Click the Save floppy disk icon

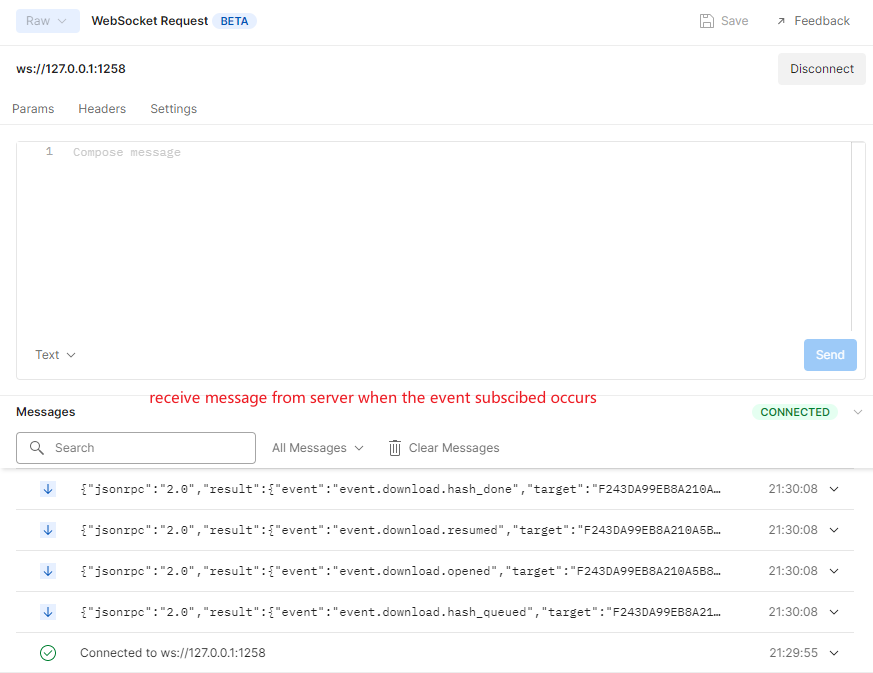click(707, 21)
